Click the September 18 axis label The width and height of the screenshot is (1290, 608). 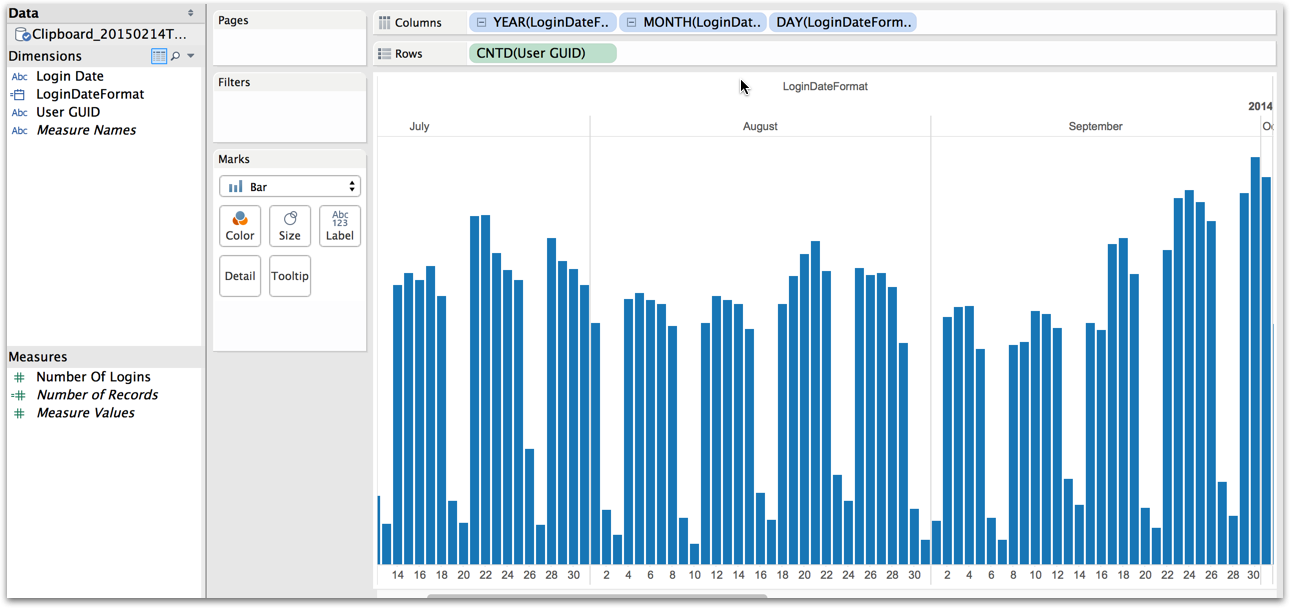coord(1123,576)
